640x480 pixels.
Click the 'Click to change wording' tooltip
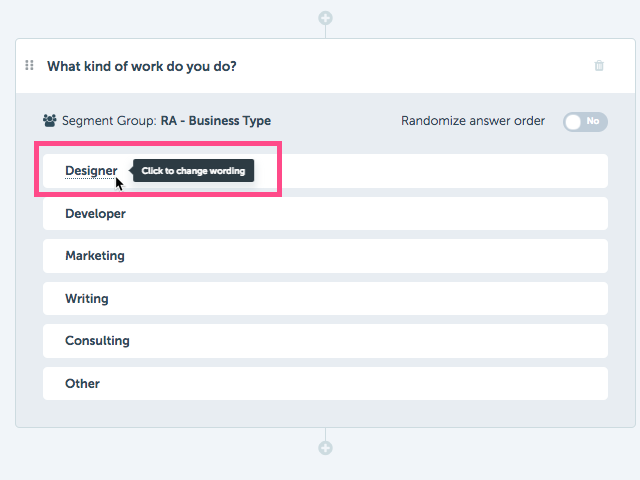tap(193, 171)
